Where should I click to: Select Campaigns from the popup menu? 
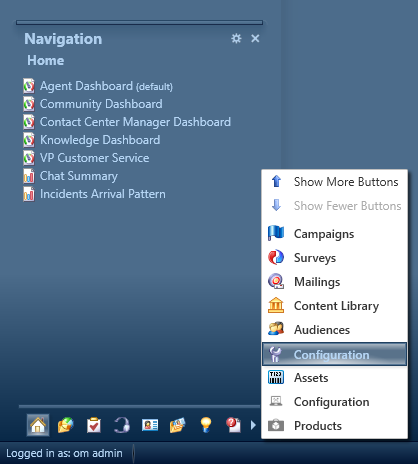[x=334, y=234]
